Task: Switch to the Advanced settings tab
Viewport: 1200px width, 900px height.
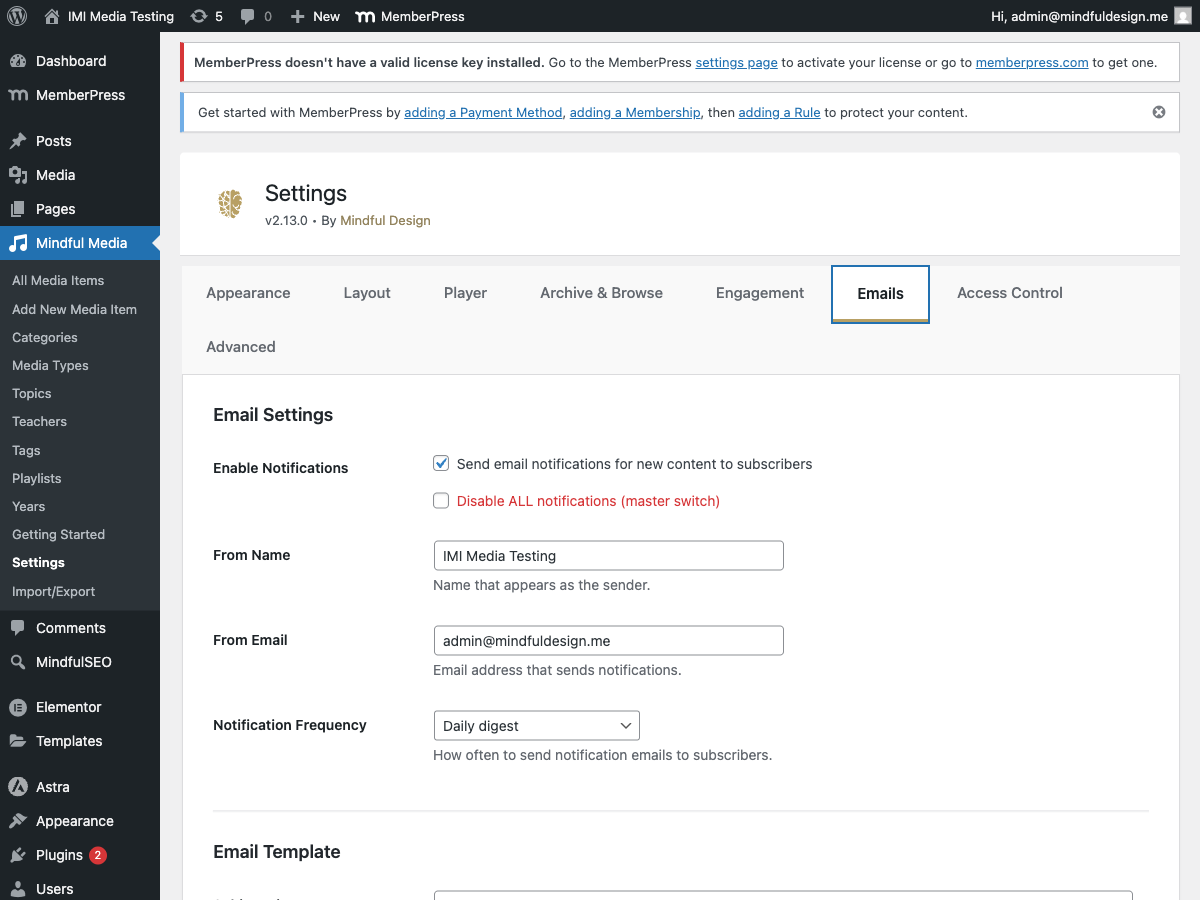Action: pos(240,347)
